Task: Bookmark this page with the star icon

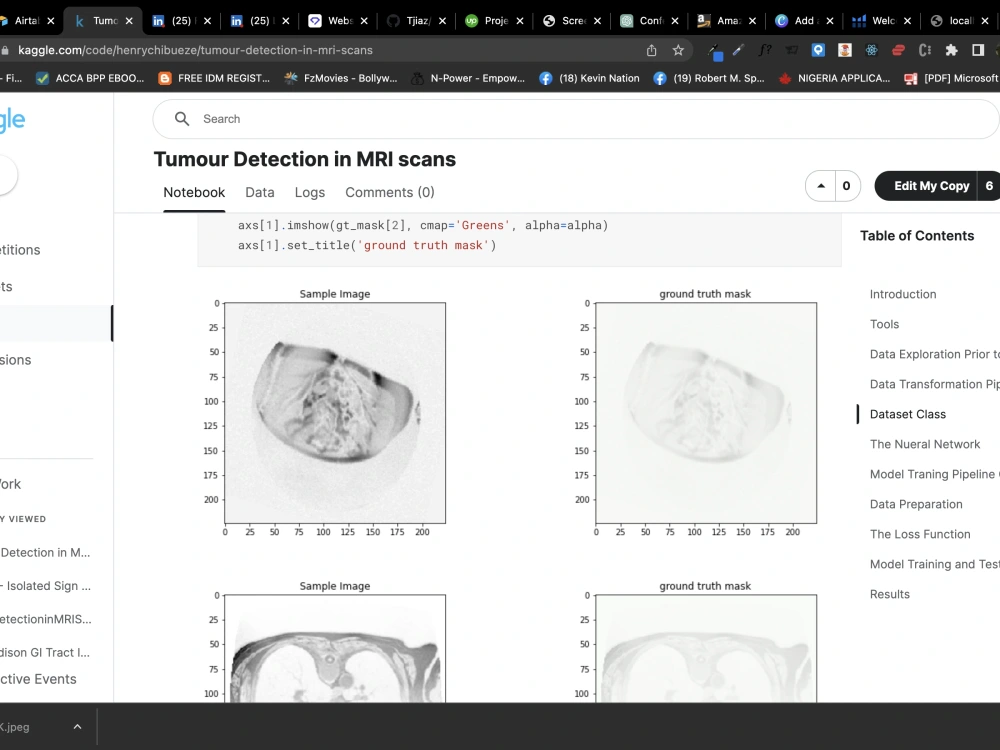Action: pos(678,50)
